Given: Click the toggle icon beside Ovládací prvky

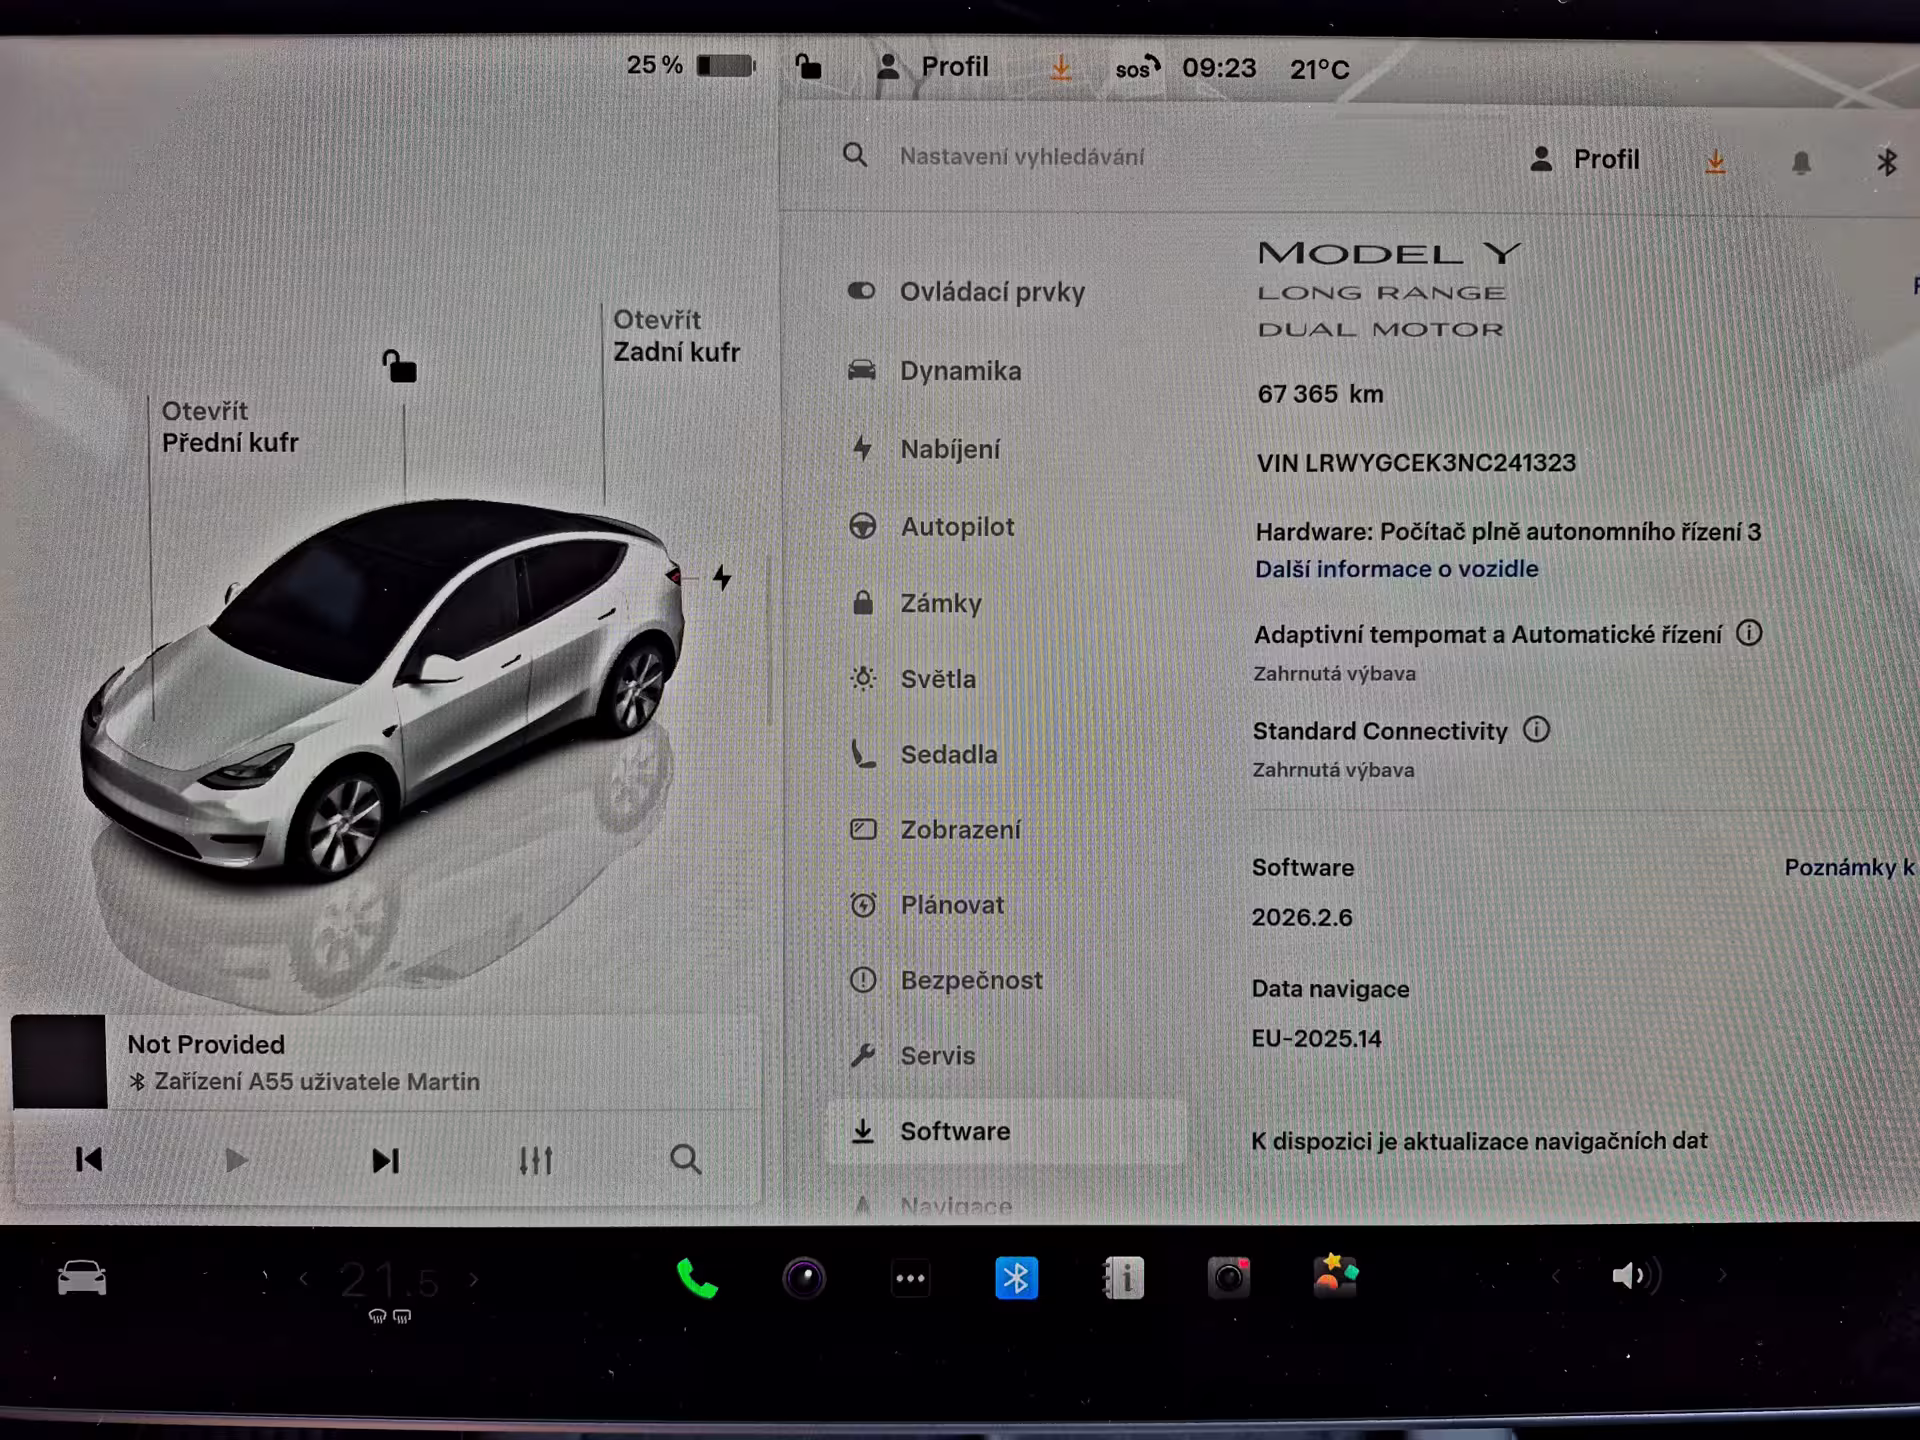Looking at the screenshot, I should [861, 291].
